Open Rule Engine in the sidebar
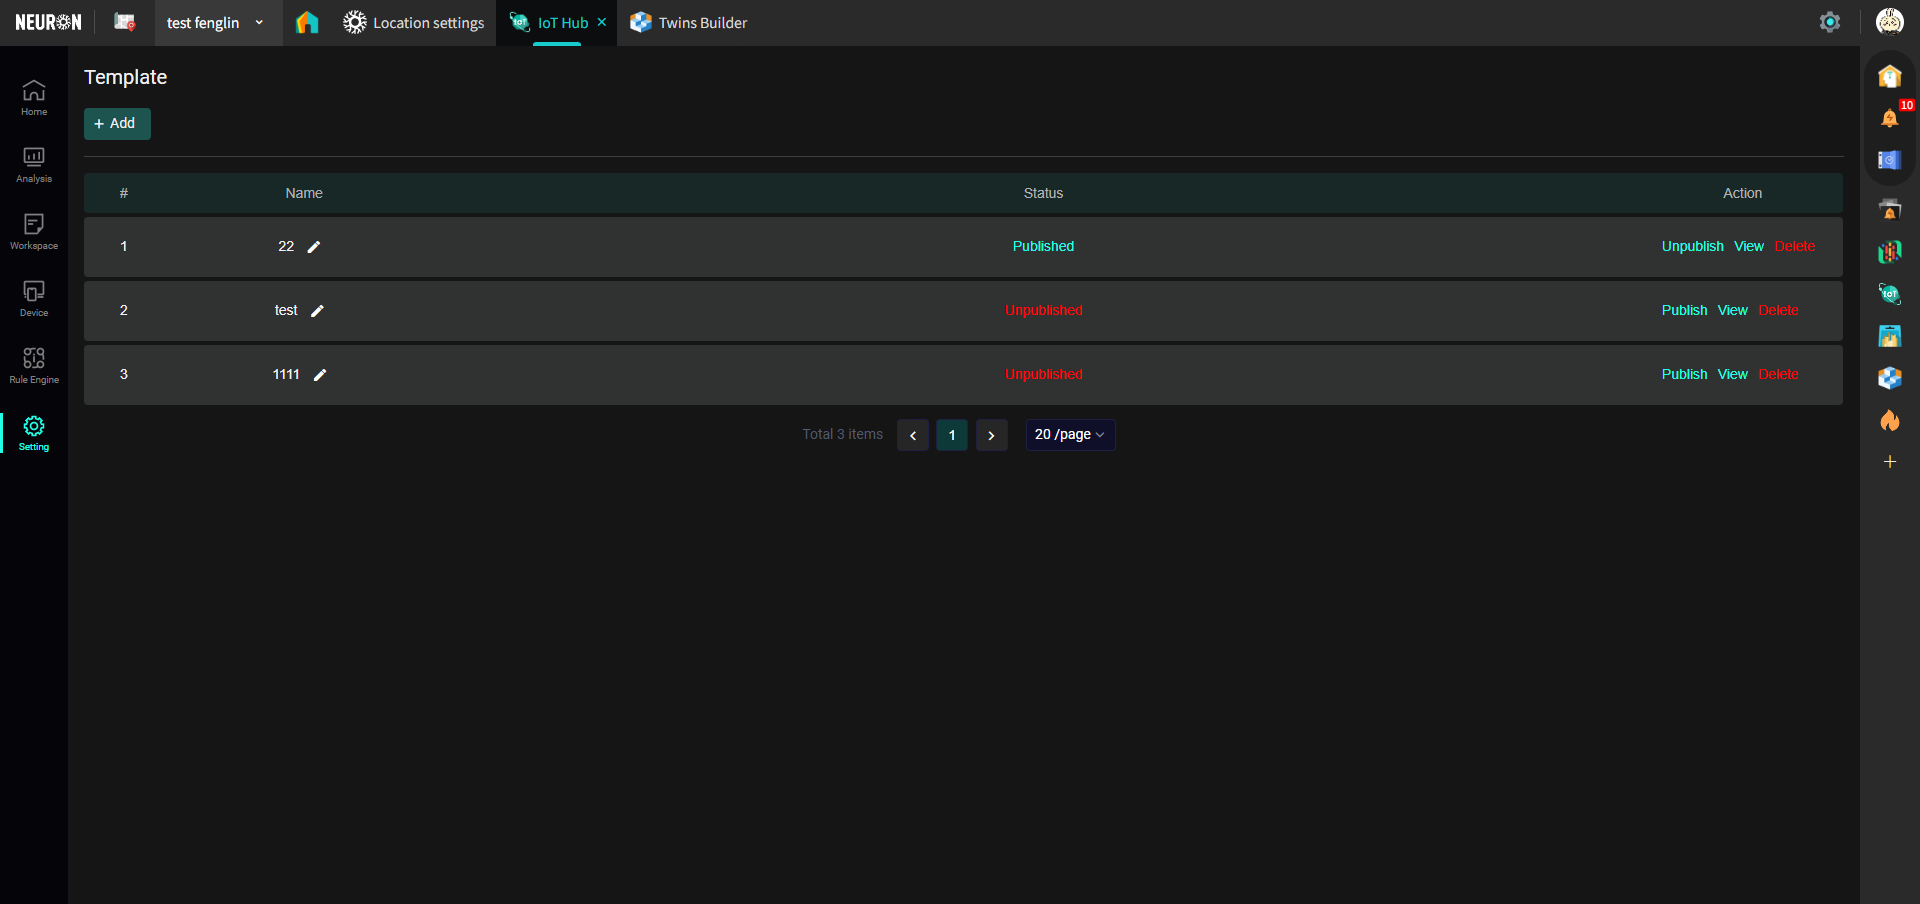 pyautogui.click(x=34, y=365)
